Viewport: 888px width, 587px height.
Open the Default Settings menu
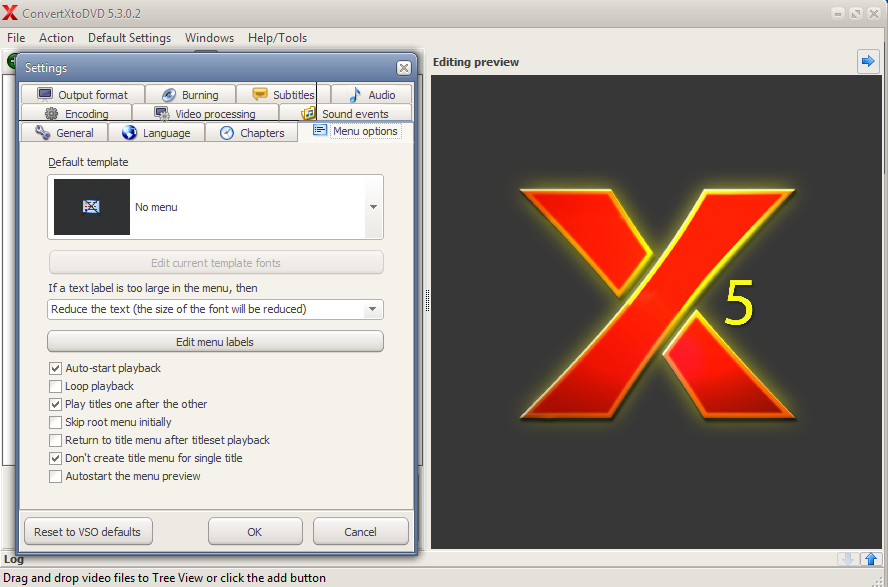coord(129,38)
